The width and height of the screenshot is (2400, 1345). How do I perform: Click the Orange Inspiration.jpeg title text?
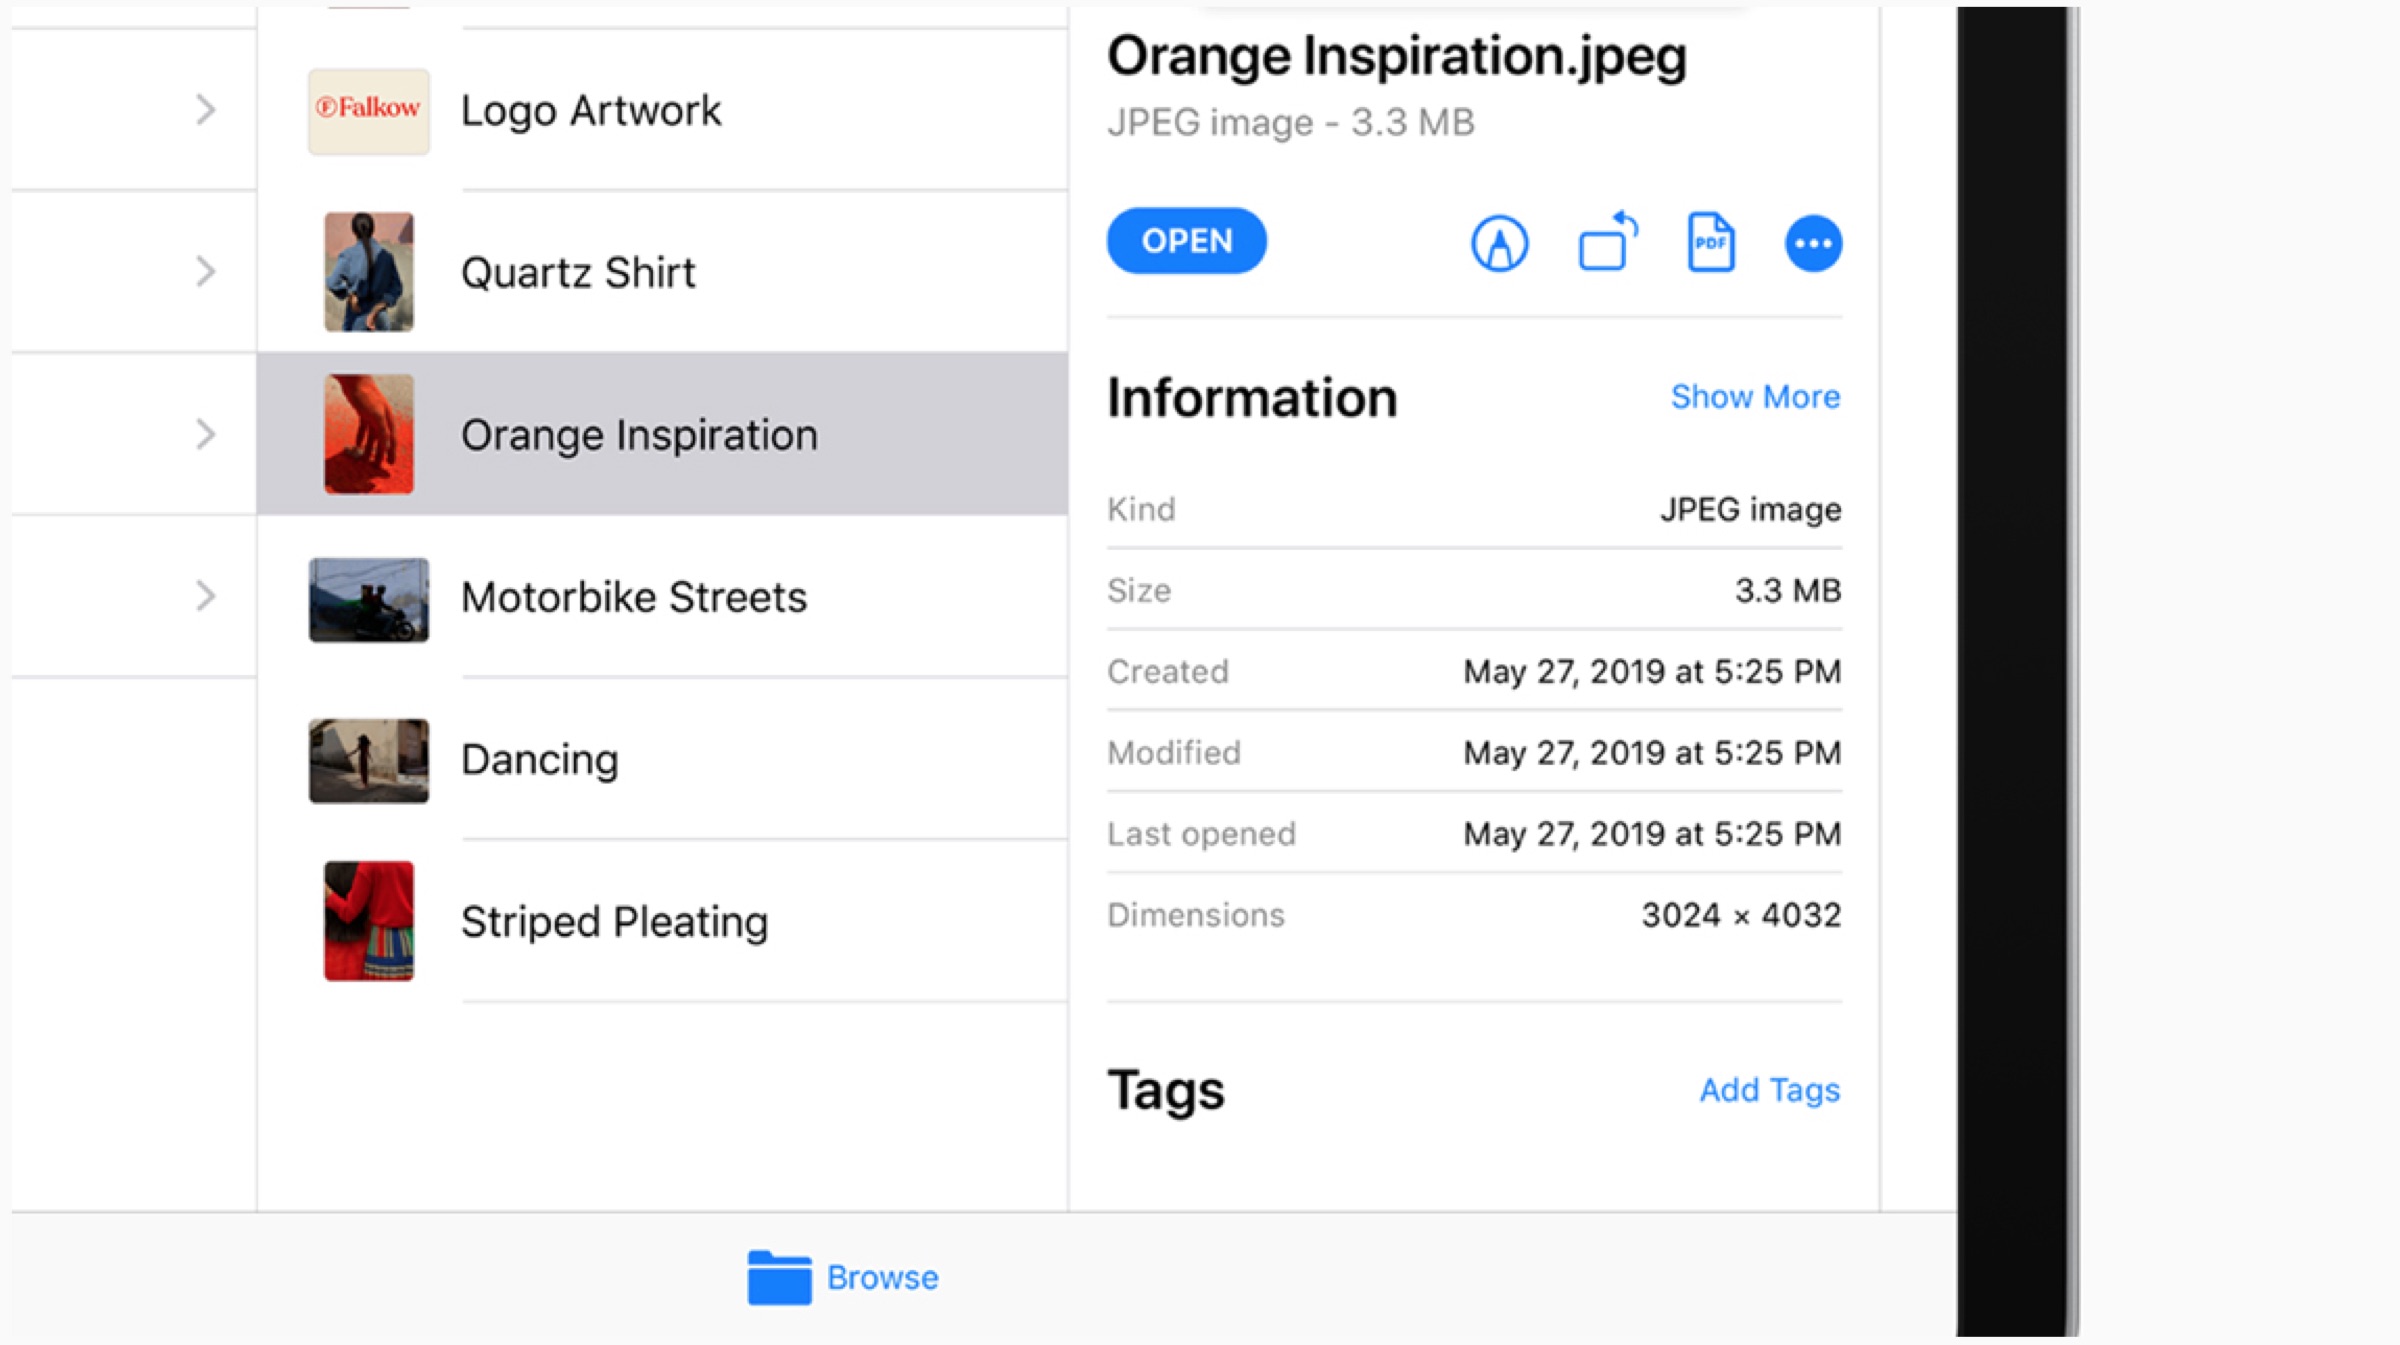coord(1396,56)
